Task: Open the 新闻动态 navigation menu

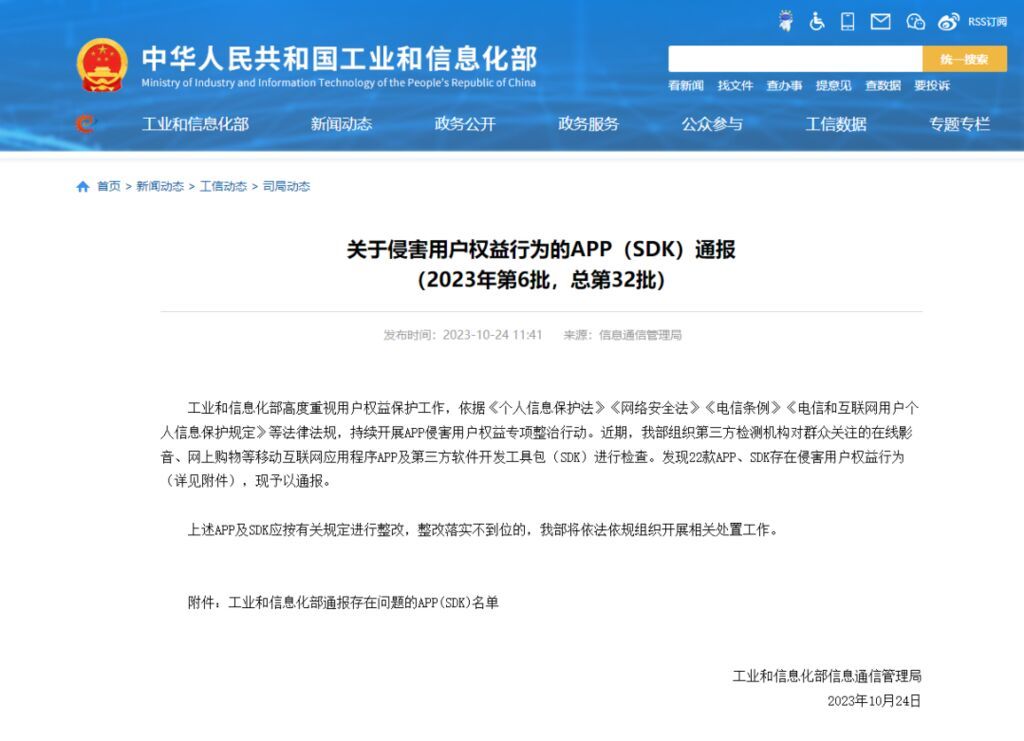Action: (341, 124)
